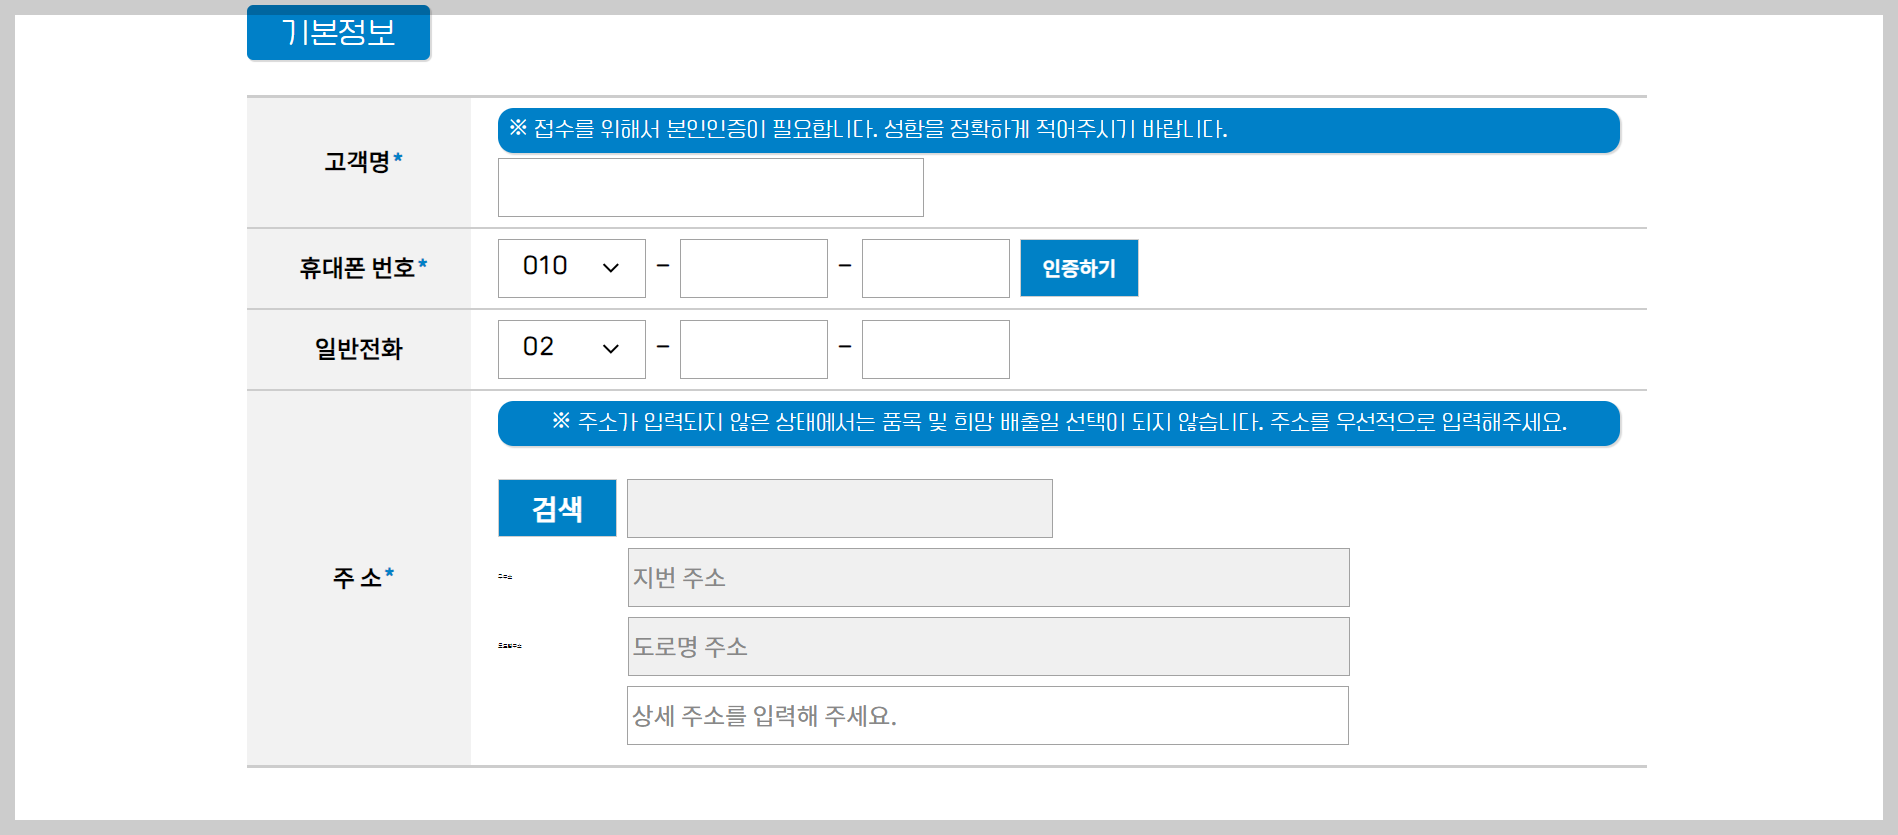
Task: Click the last segment of the landline number
Action: click(935, 348)
